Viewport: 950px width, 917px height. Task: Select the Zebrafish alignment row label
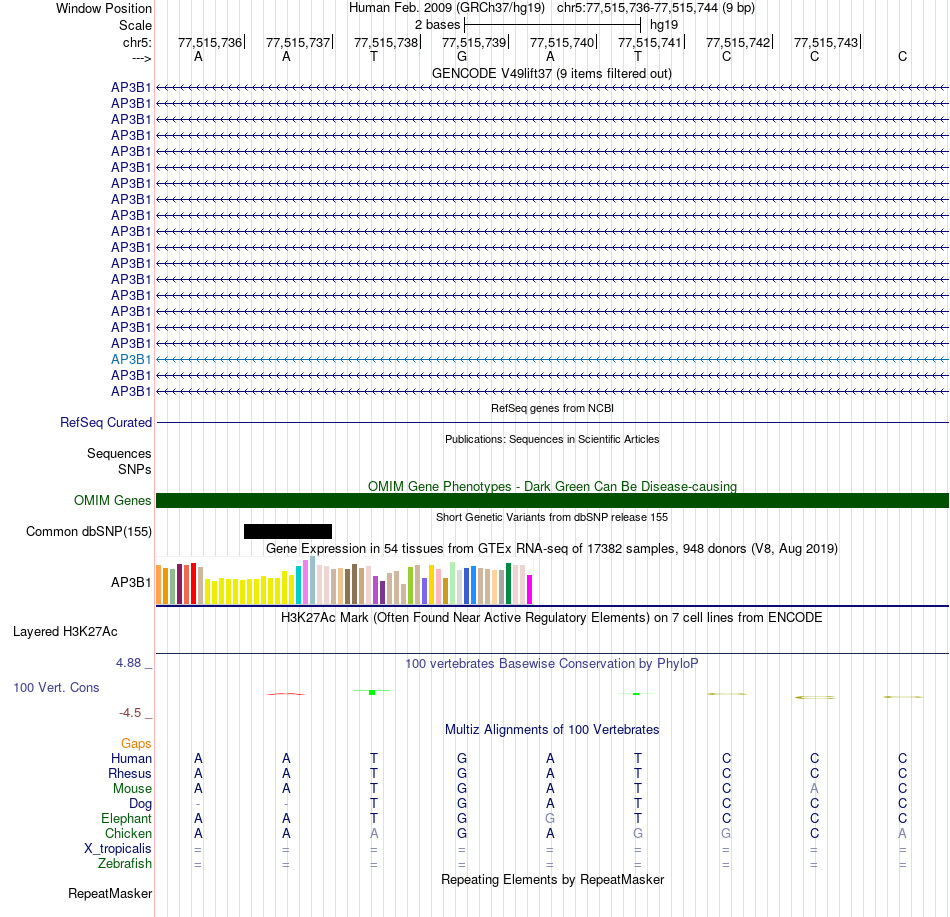coord(125,863)
